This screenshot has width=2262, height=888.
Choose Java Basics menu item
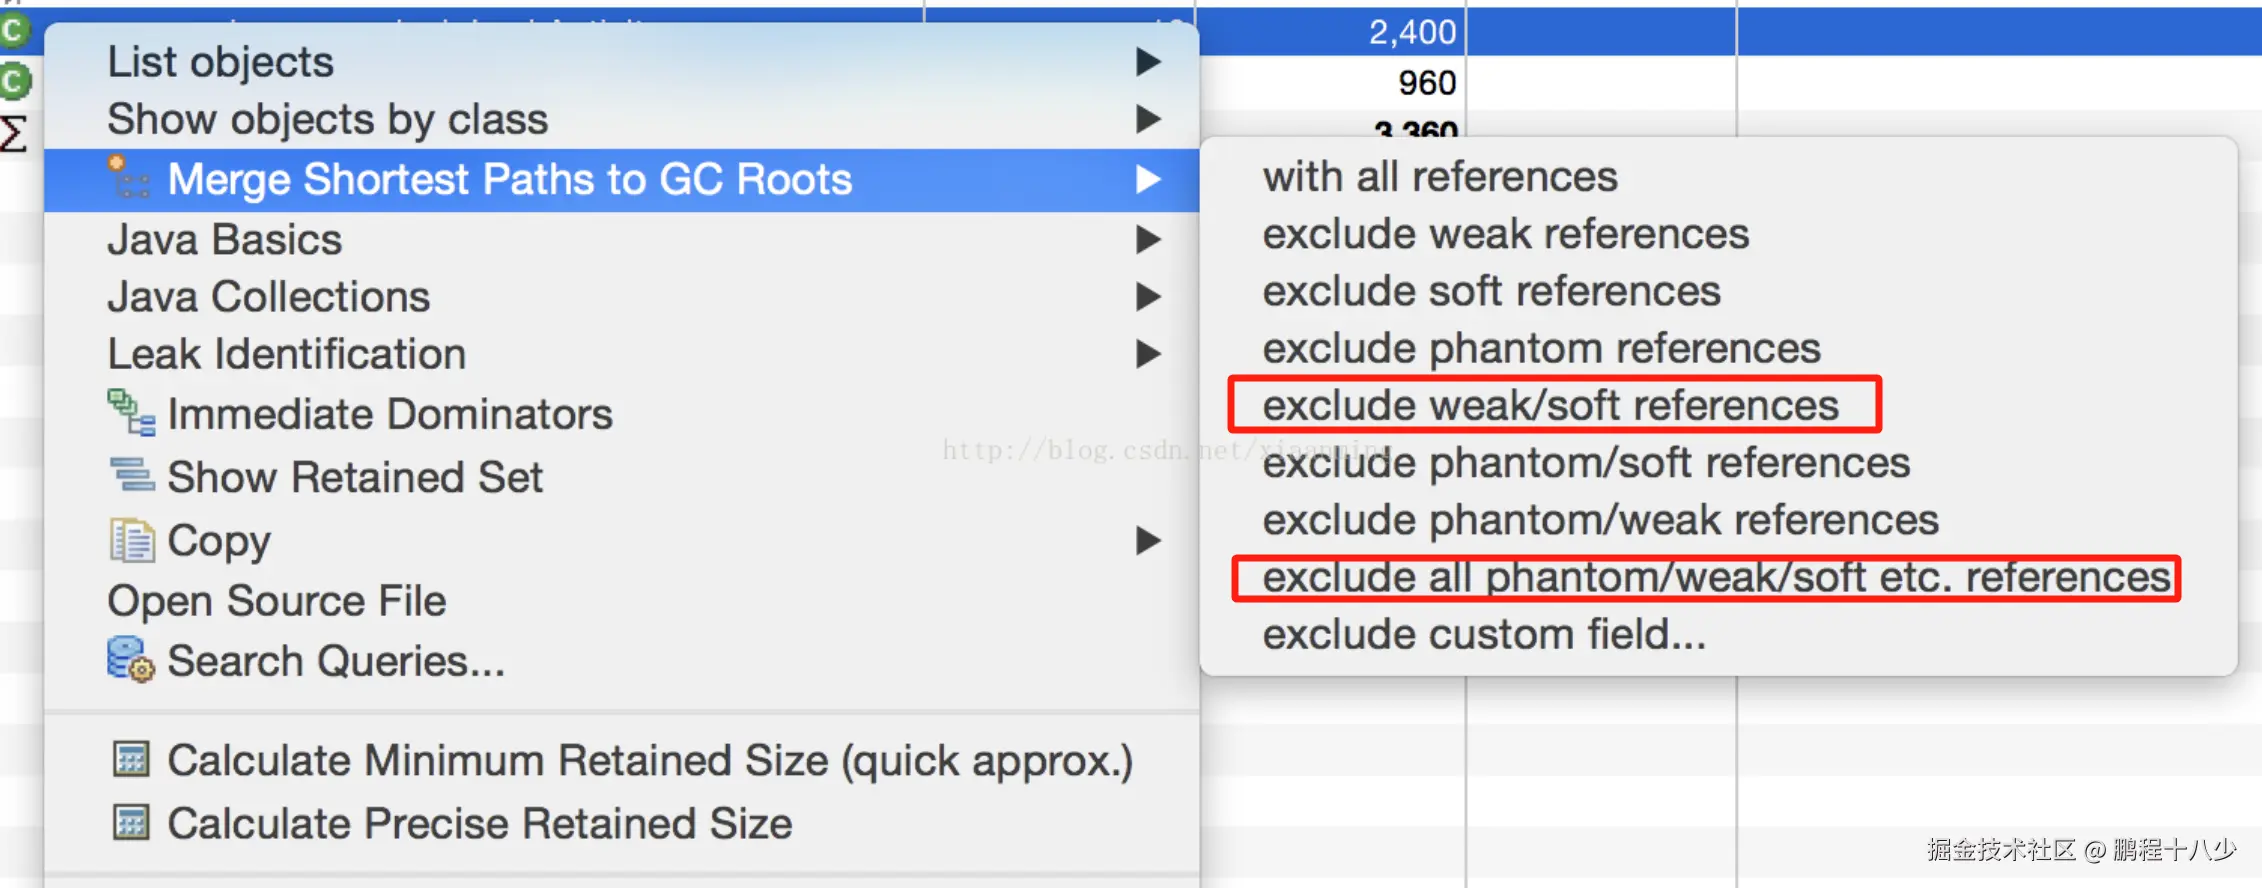coord(225,240)
